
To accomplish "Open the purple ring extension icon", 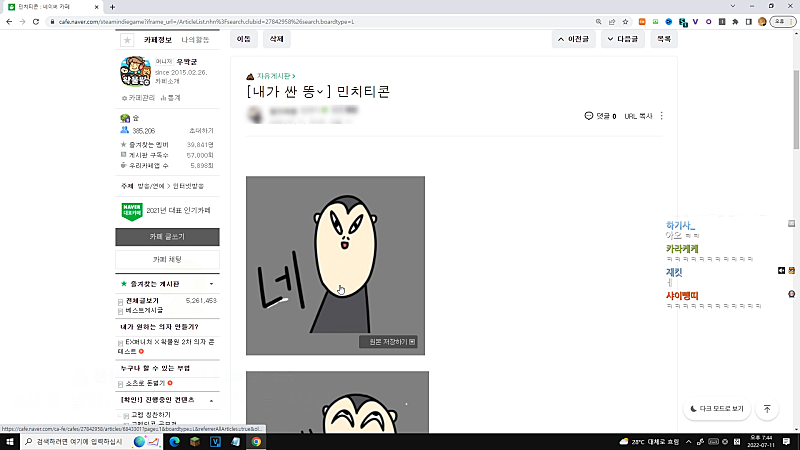I will (x=709, y=22).
